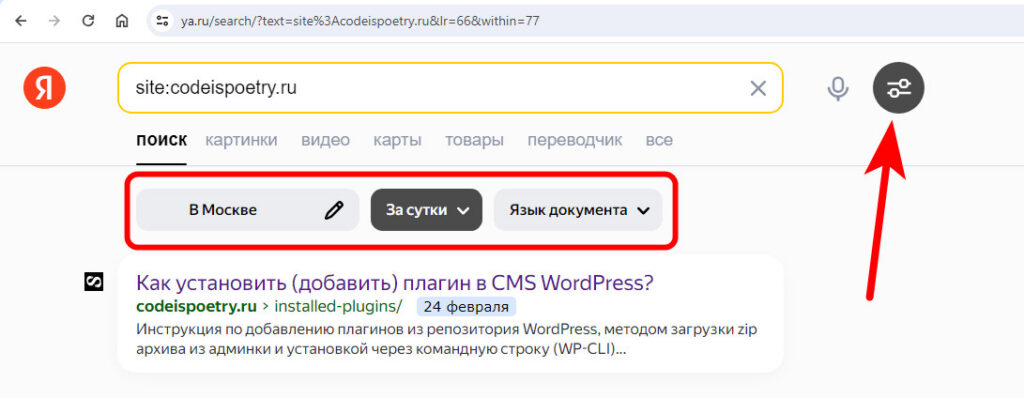The width and height of the screenshot is (1024, 398).
Task: Open the карты tab
Action: point(397,140)
